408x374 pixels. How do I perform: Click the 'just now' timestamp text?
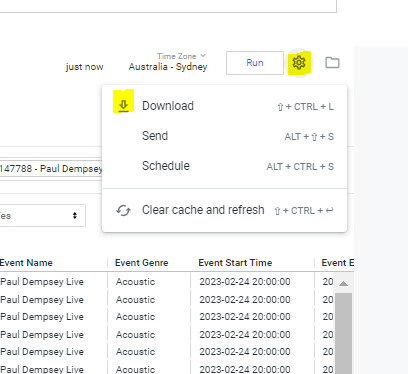(x=85, y=67)
